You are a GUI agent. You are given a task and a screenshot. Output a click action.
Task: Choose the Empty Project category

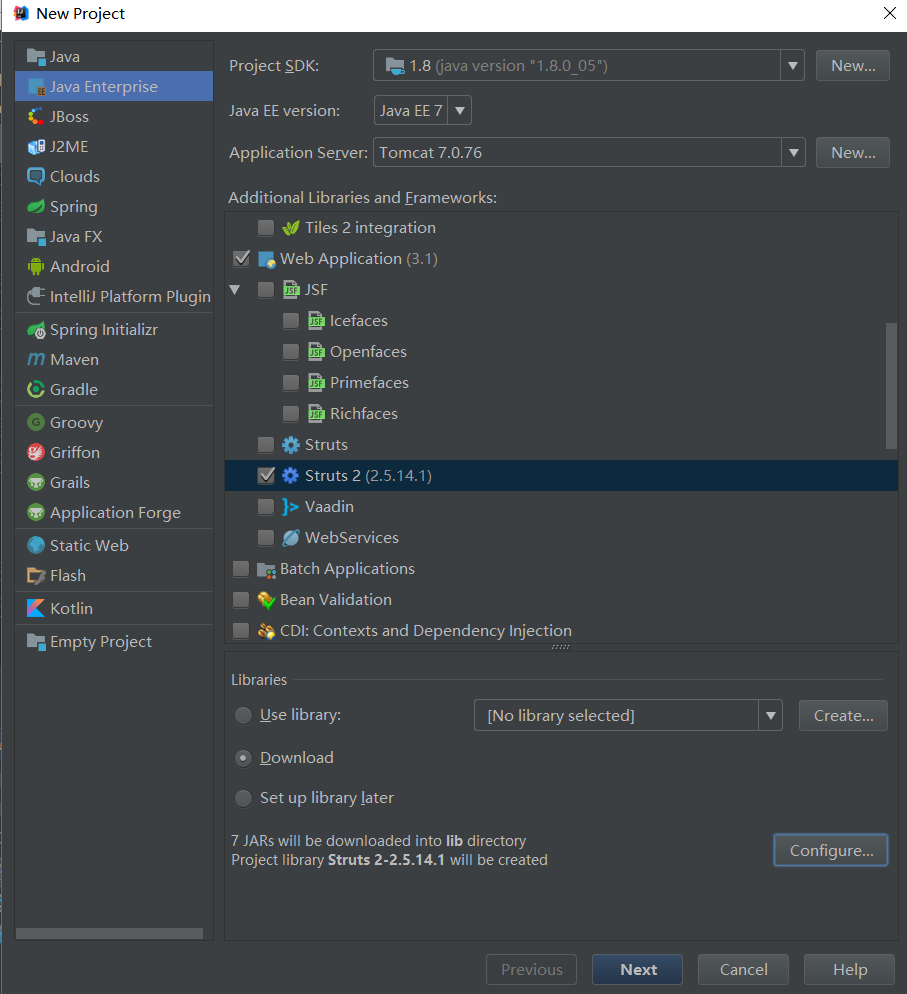[114, 642]
